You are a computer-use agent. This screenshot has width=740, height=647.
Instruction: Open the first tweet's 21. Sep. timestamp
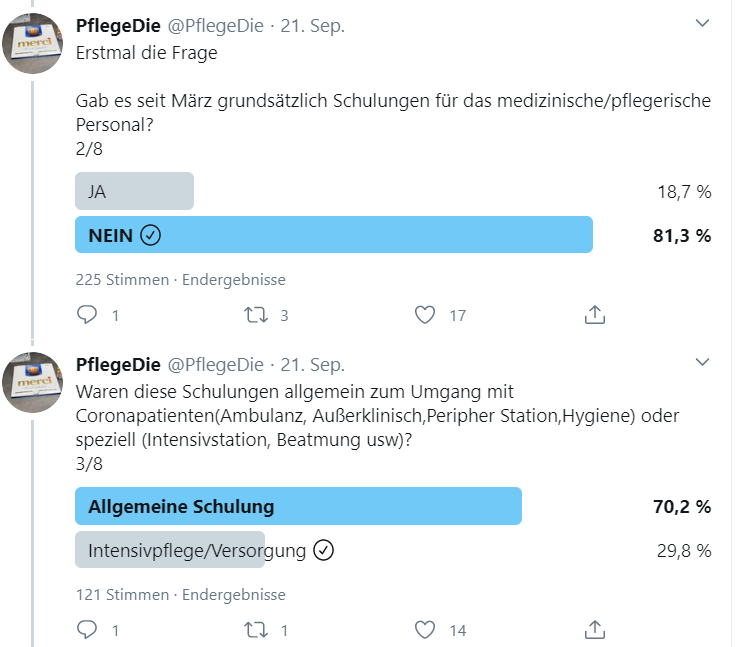point(312,25)
